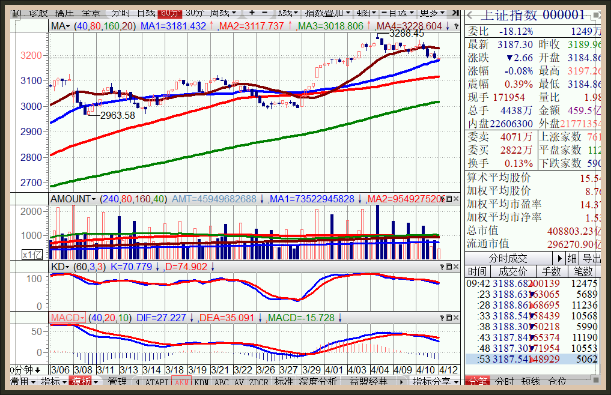
Task: Open the period selector at bottom left
Action: 25,369
